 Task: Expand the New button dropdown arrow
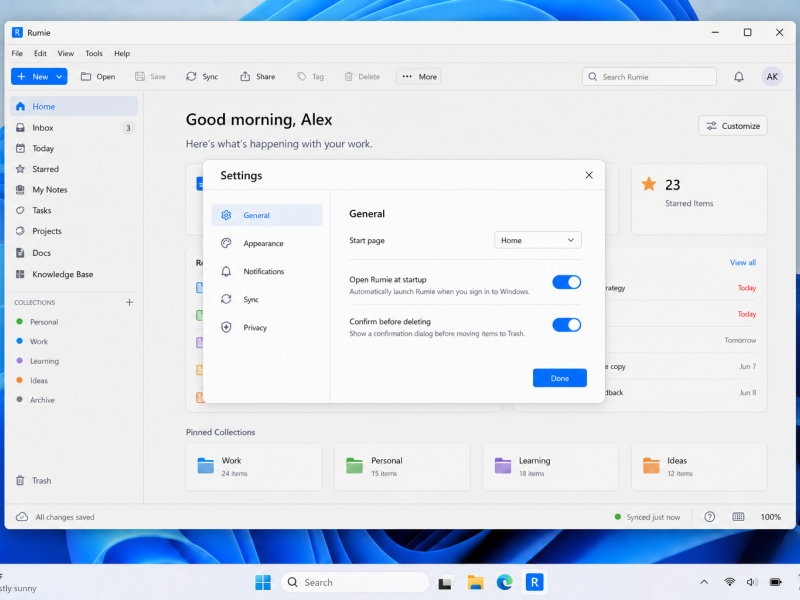coord(59,77)
